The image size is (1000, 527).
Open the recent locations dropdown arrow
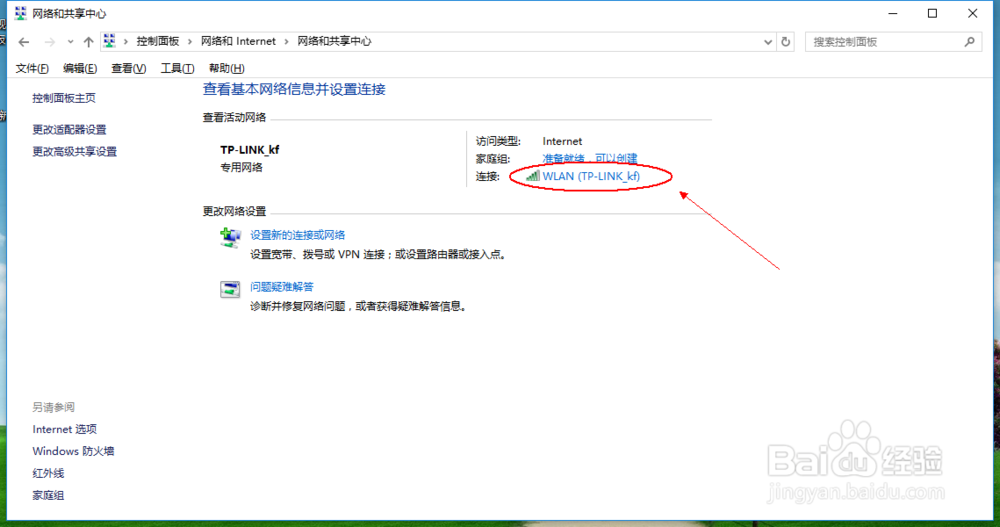[70, 42]
